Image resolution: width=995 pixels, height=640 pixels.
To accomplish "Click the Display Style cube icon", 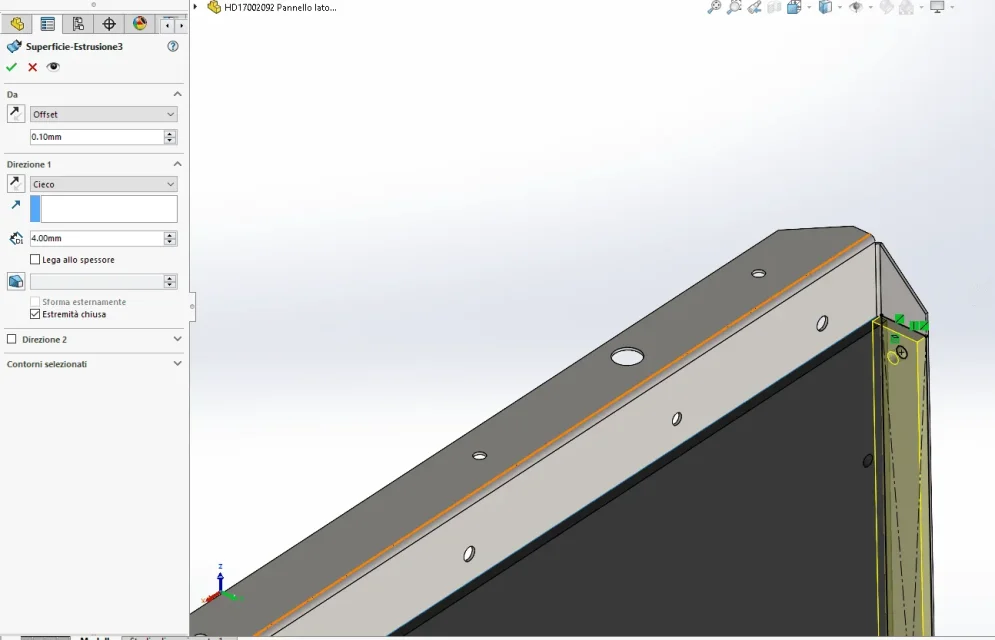I will [x=825, y=7].
